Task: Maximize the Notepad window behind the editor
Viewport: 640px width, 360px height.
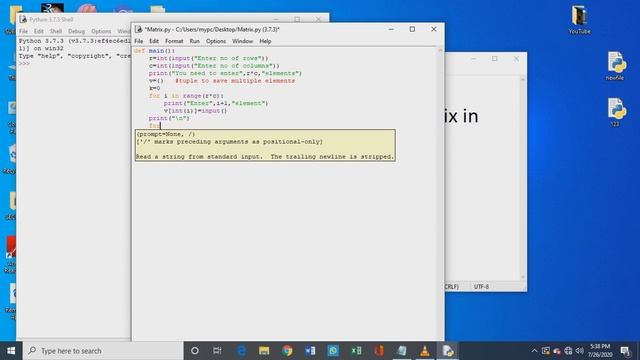Action: [495, 59]
